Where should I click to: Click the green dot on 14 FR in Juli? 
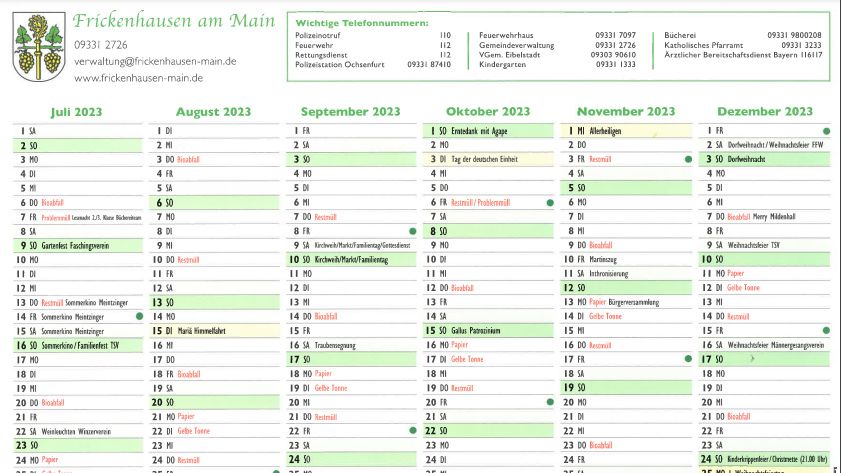(139, 316)
